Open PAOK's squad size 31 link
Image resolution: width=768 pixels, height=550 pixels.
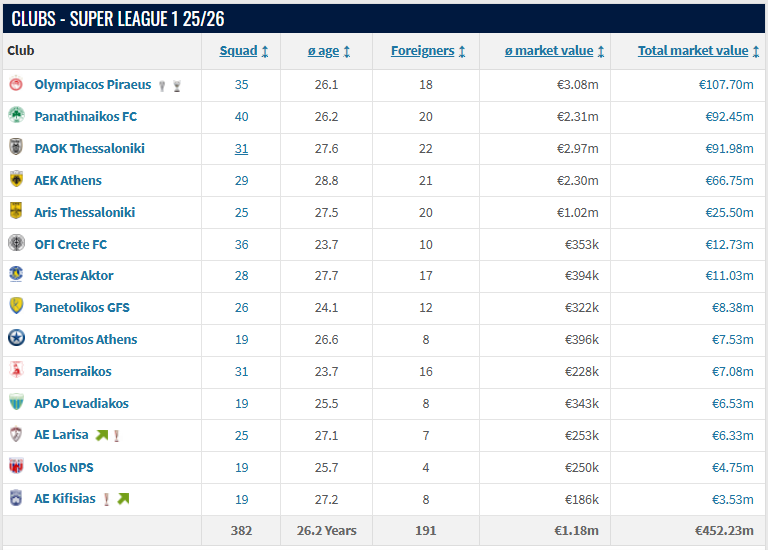pyautogui.click(x=241, y=148)
